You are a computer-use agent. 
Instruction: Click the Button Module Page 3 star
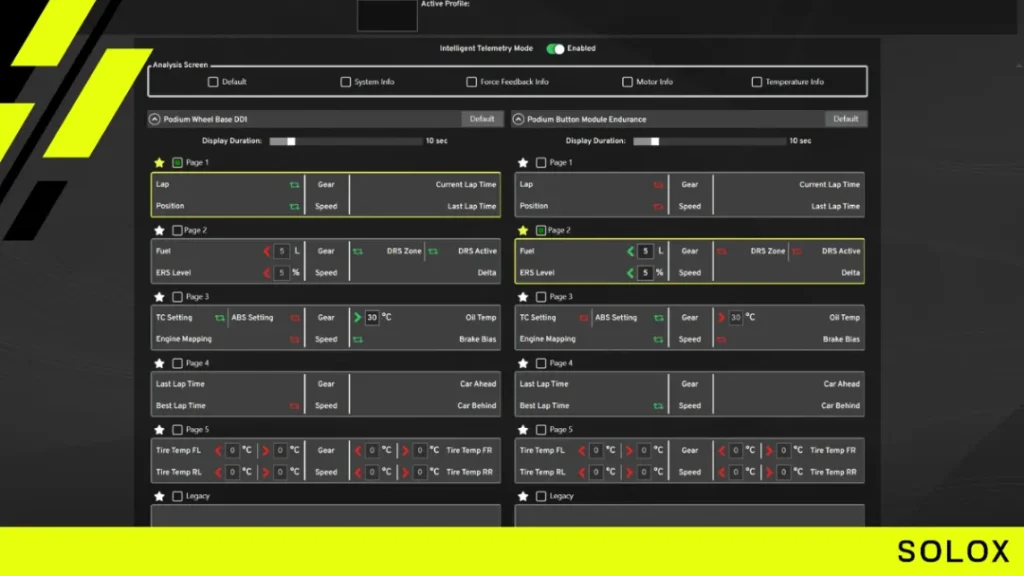point(523,297)
